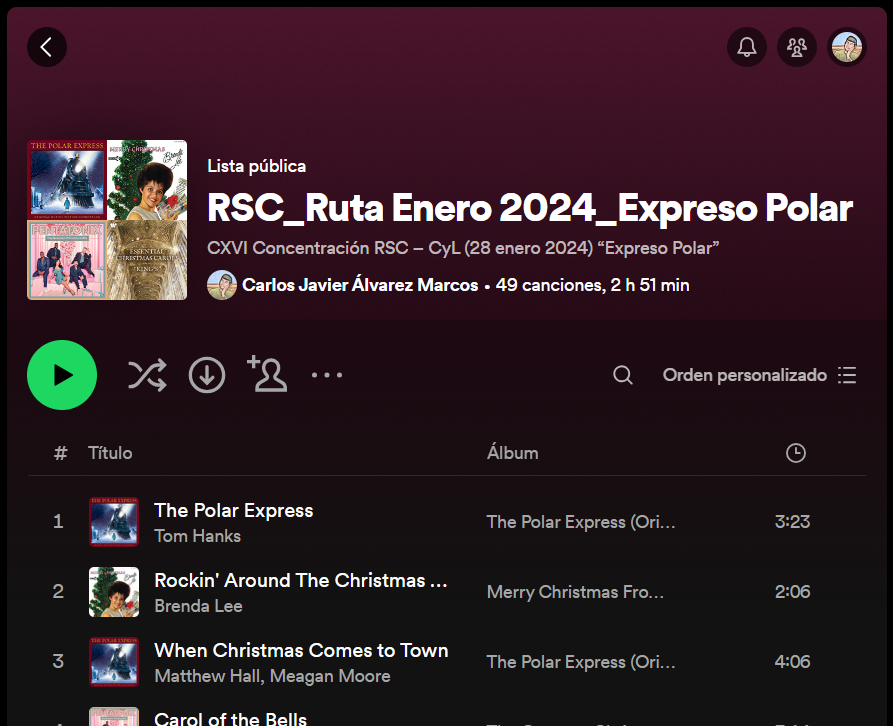Select track Rockin' Around The Christmas …
This screenshot has width=893, height=726.
(x=301, y=580)
